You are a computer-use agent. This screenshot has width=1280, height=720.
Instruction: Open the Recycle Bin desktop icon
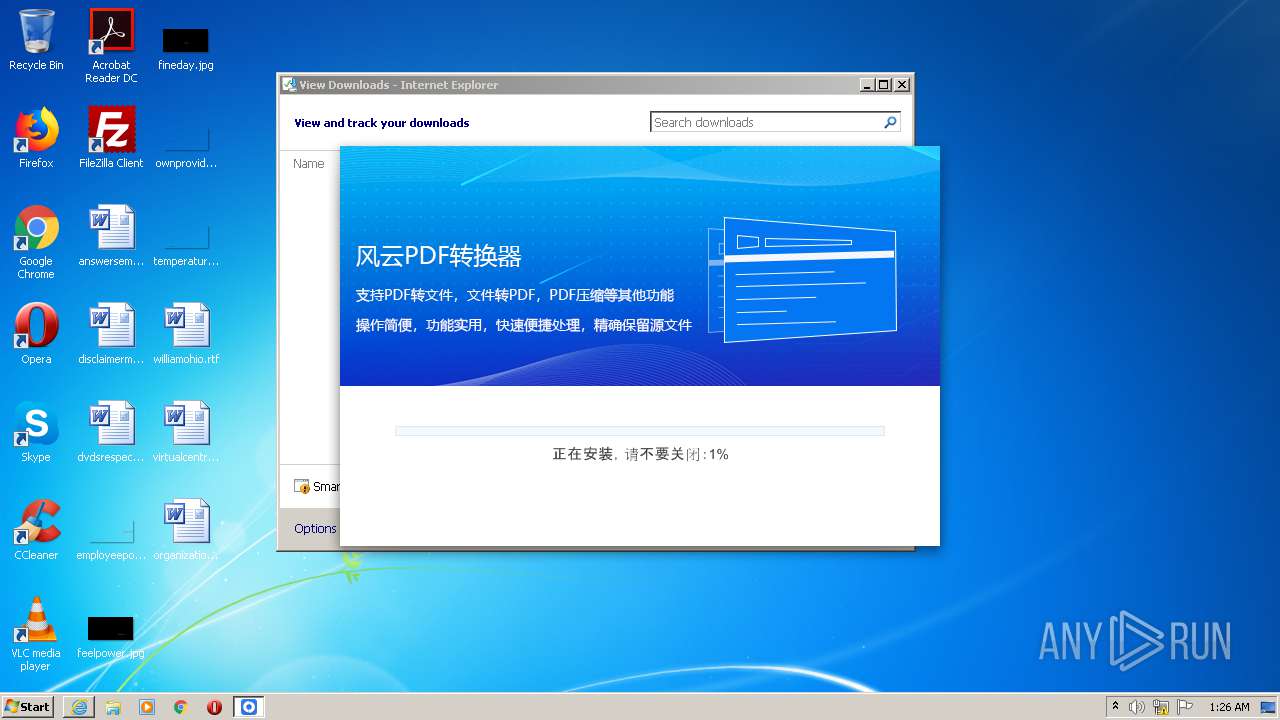tap(36, 40)
